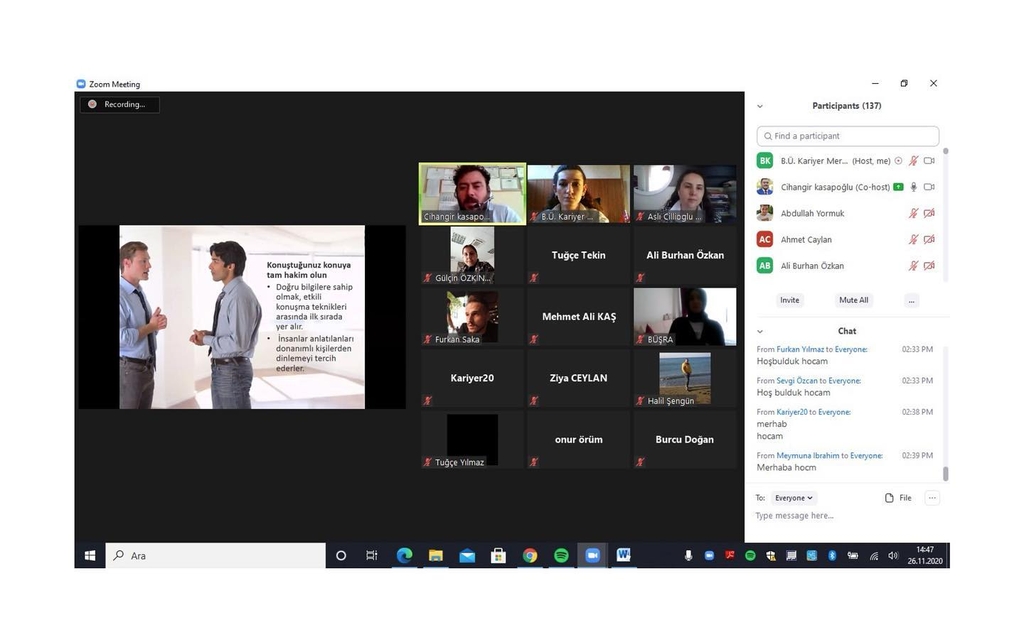Open Word from the taskbar

tap(623, 556)
